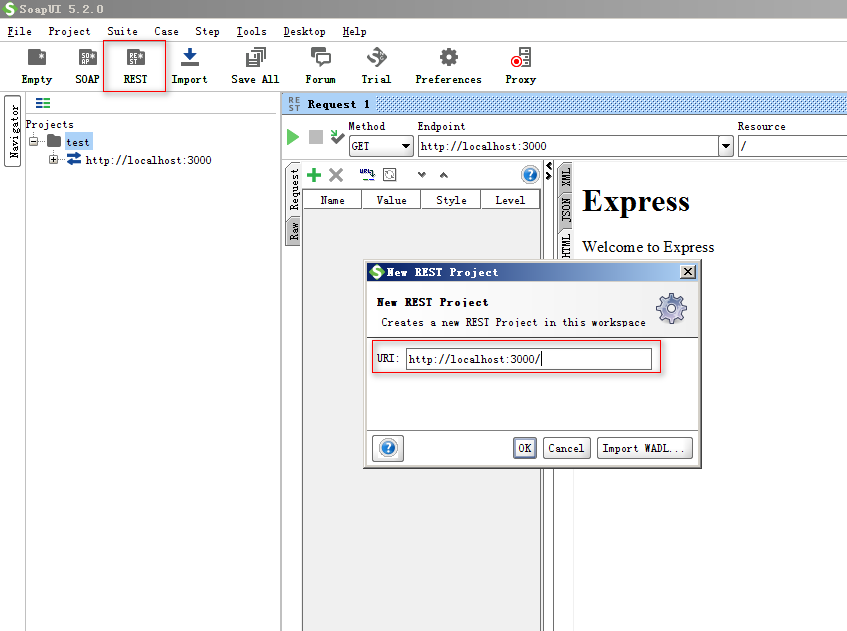Screen dimensions: 847x631
Task: Open the Step menu
Action: coord(207,31)
